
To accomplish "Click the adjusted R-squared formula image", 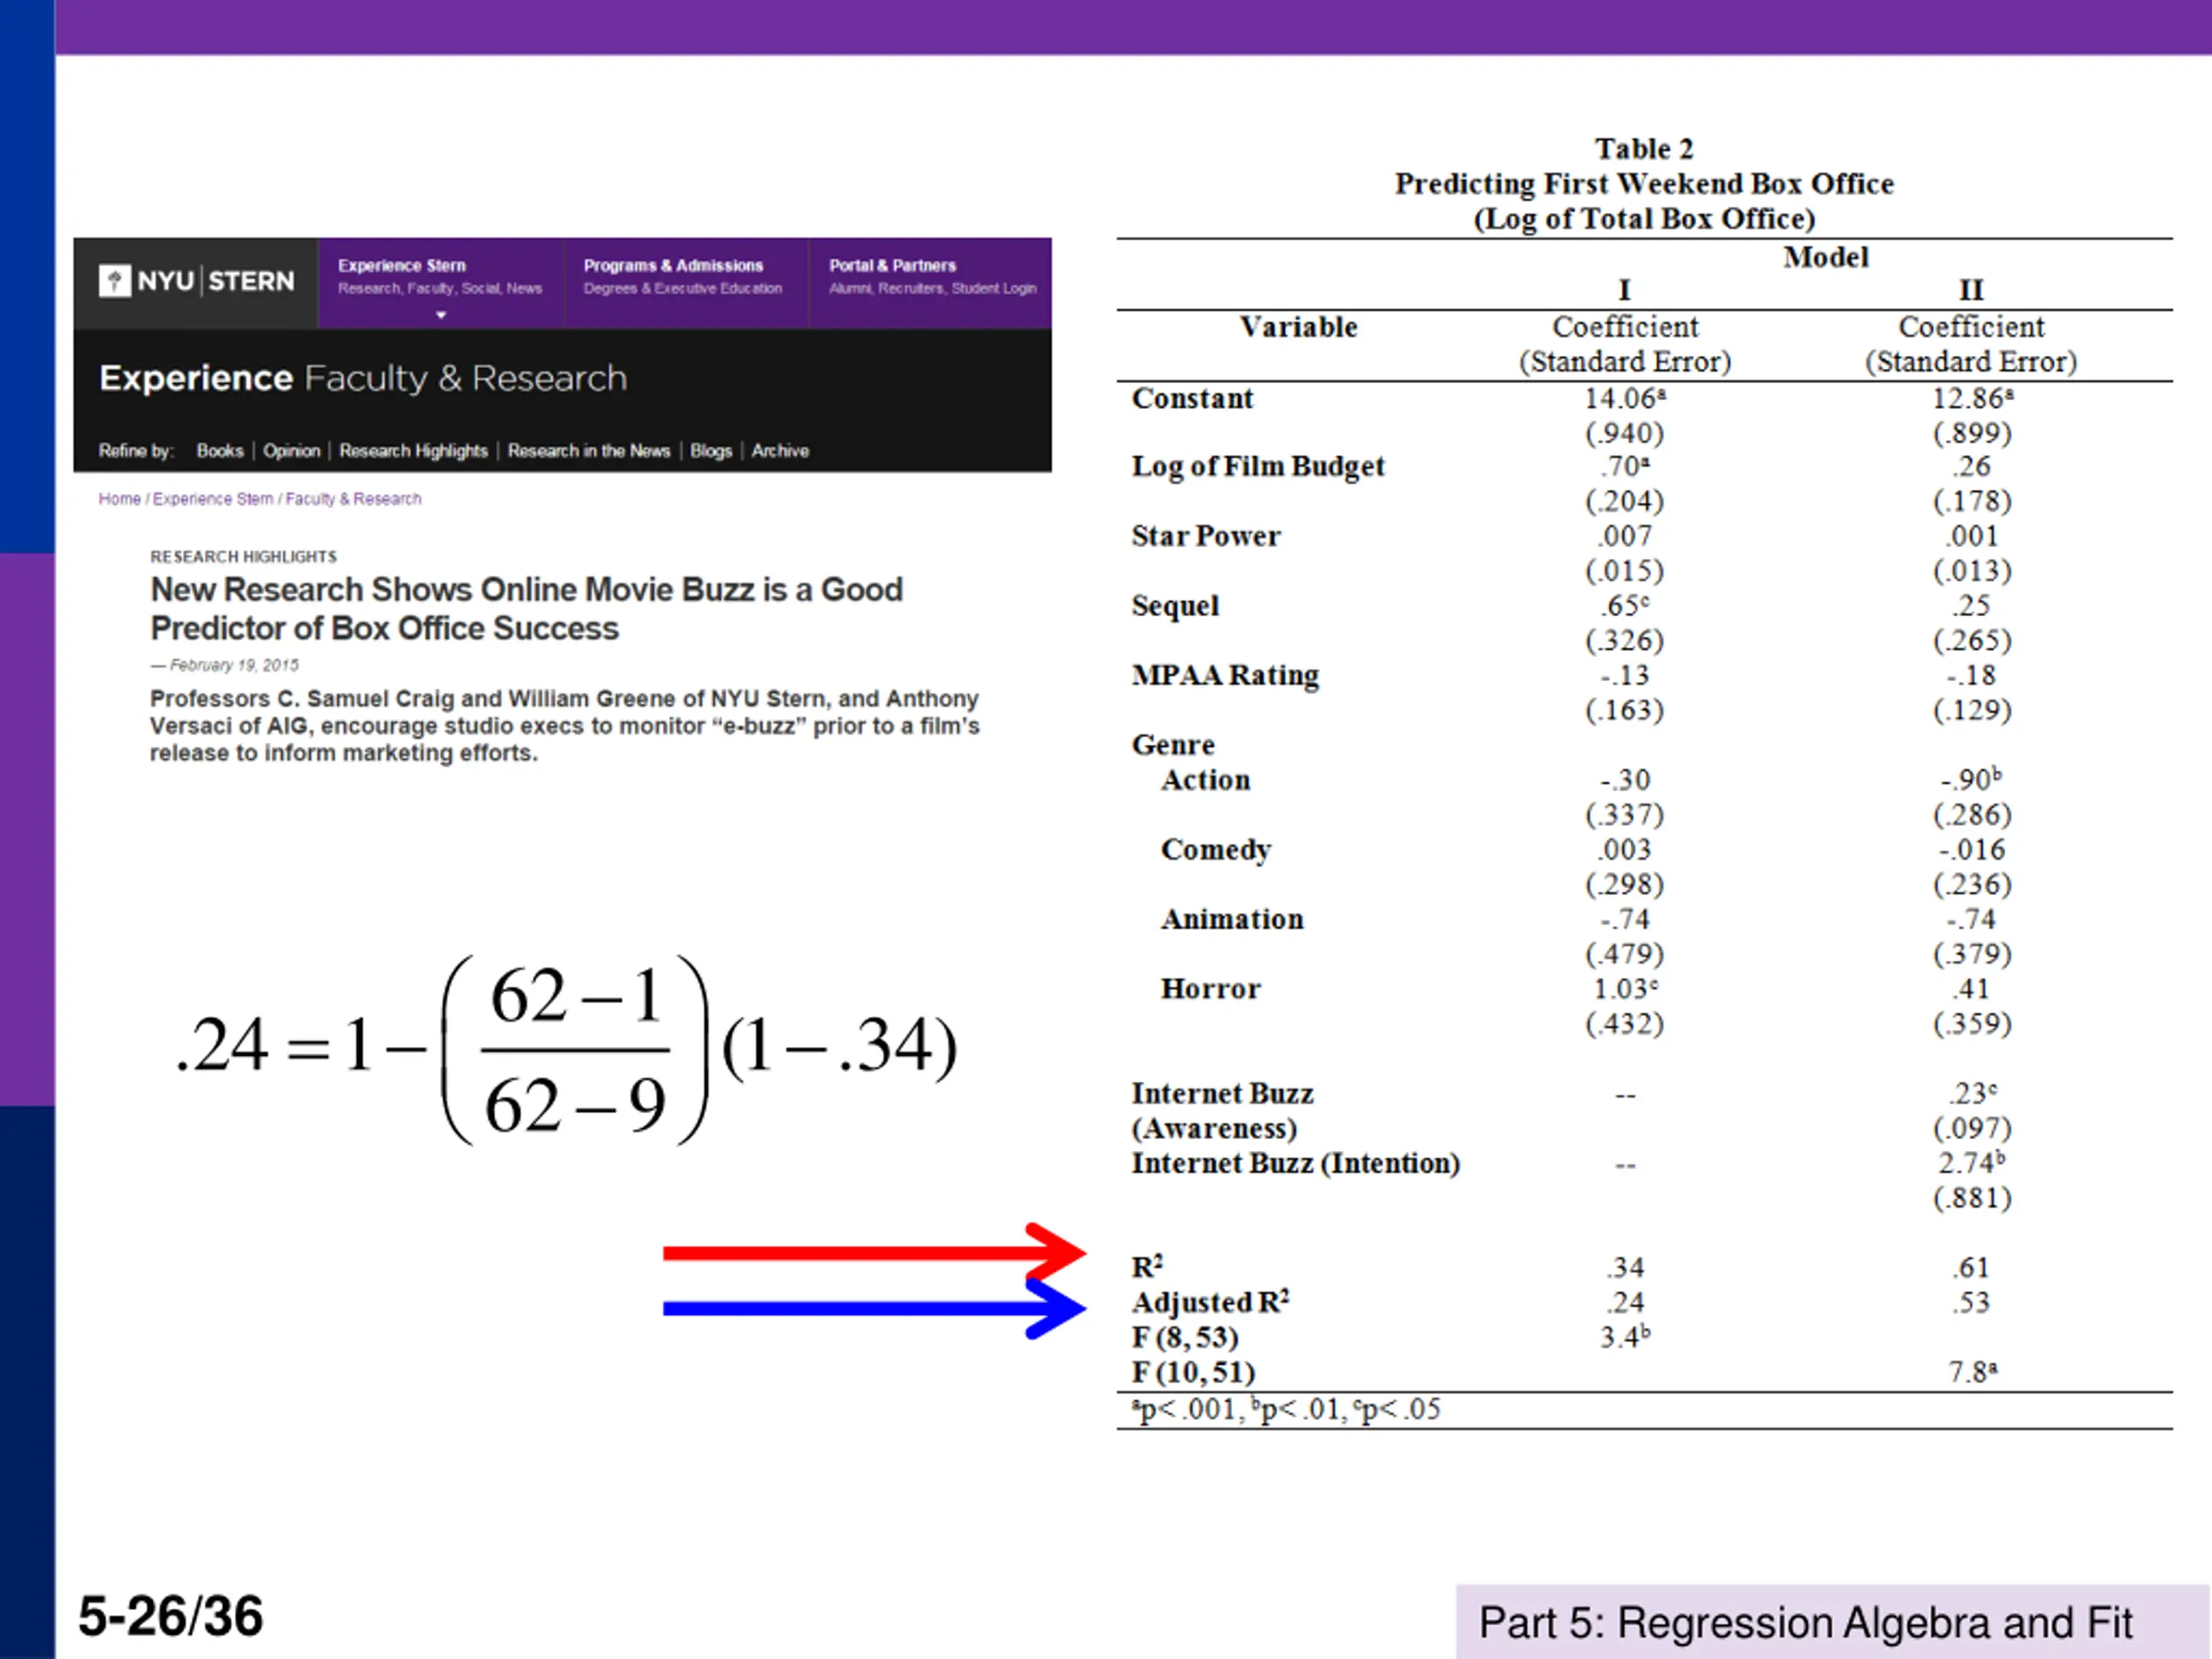I will 566,1048.
